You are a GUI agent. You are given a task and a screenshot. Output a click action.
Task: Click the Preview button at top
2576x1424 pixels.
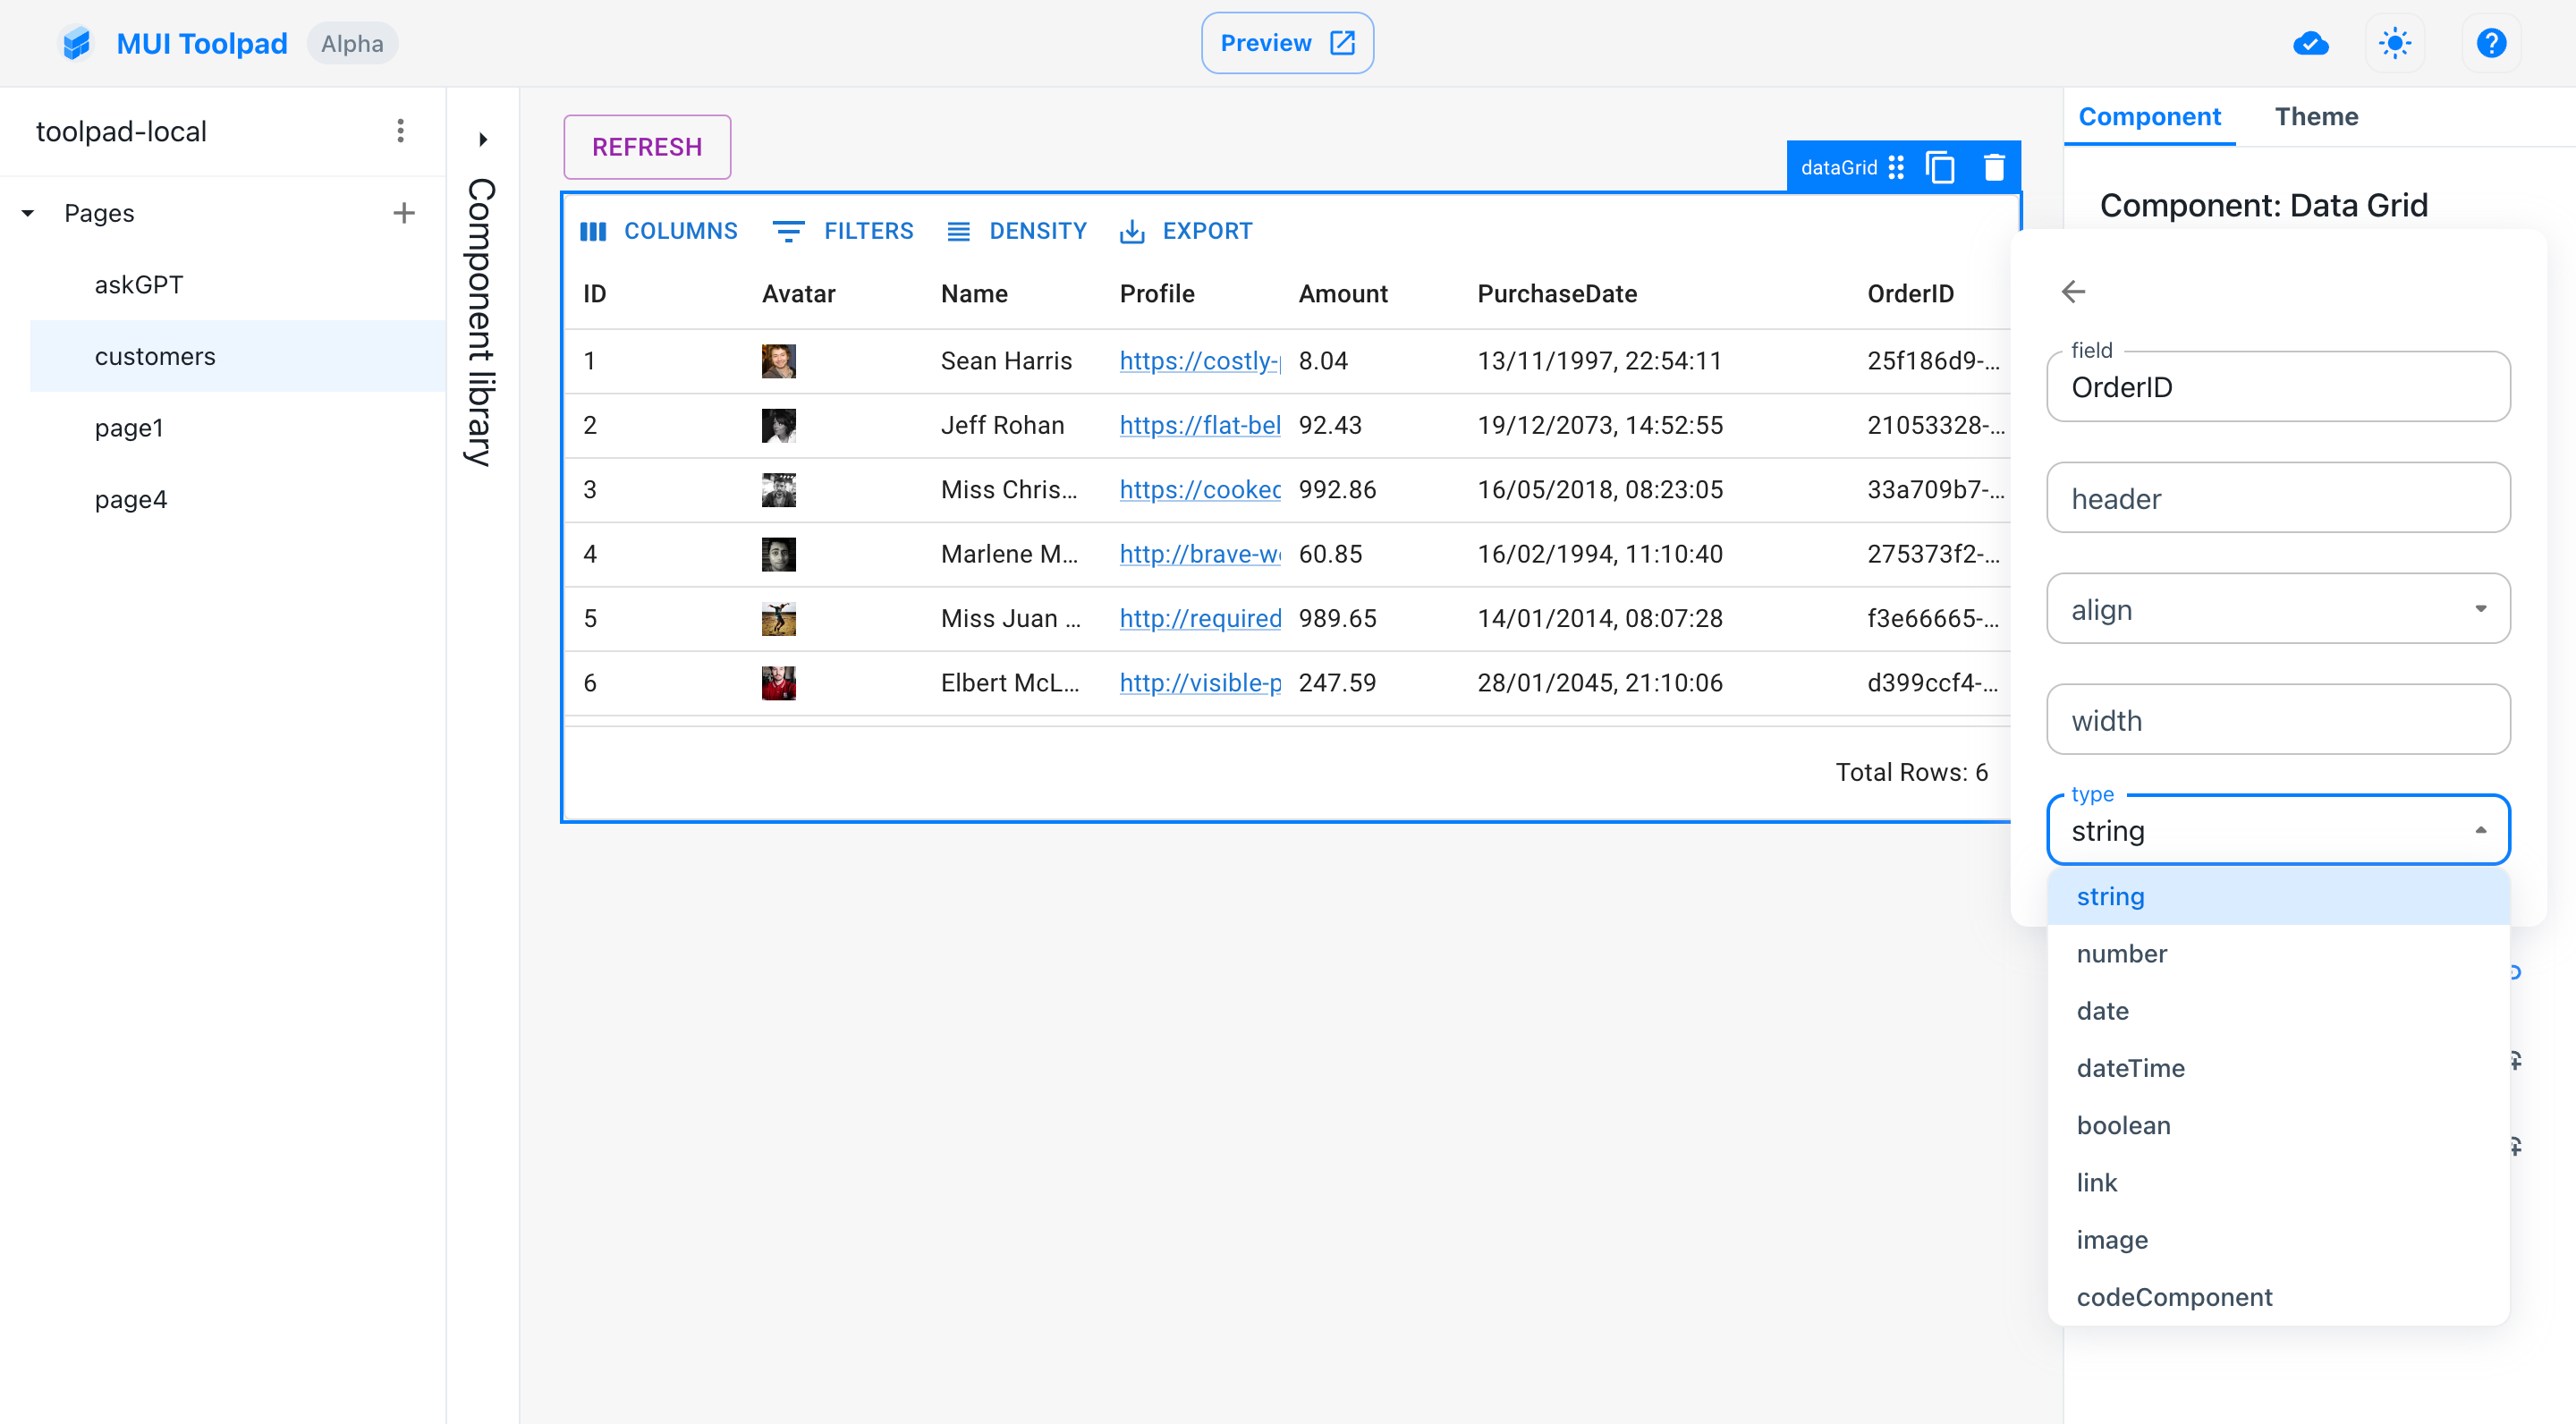pos(1287,44)
